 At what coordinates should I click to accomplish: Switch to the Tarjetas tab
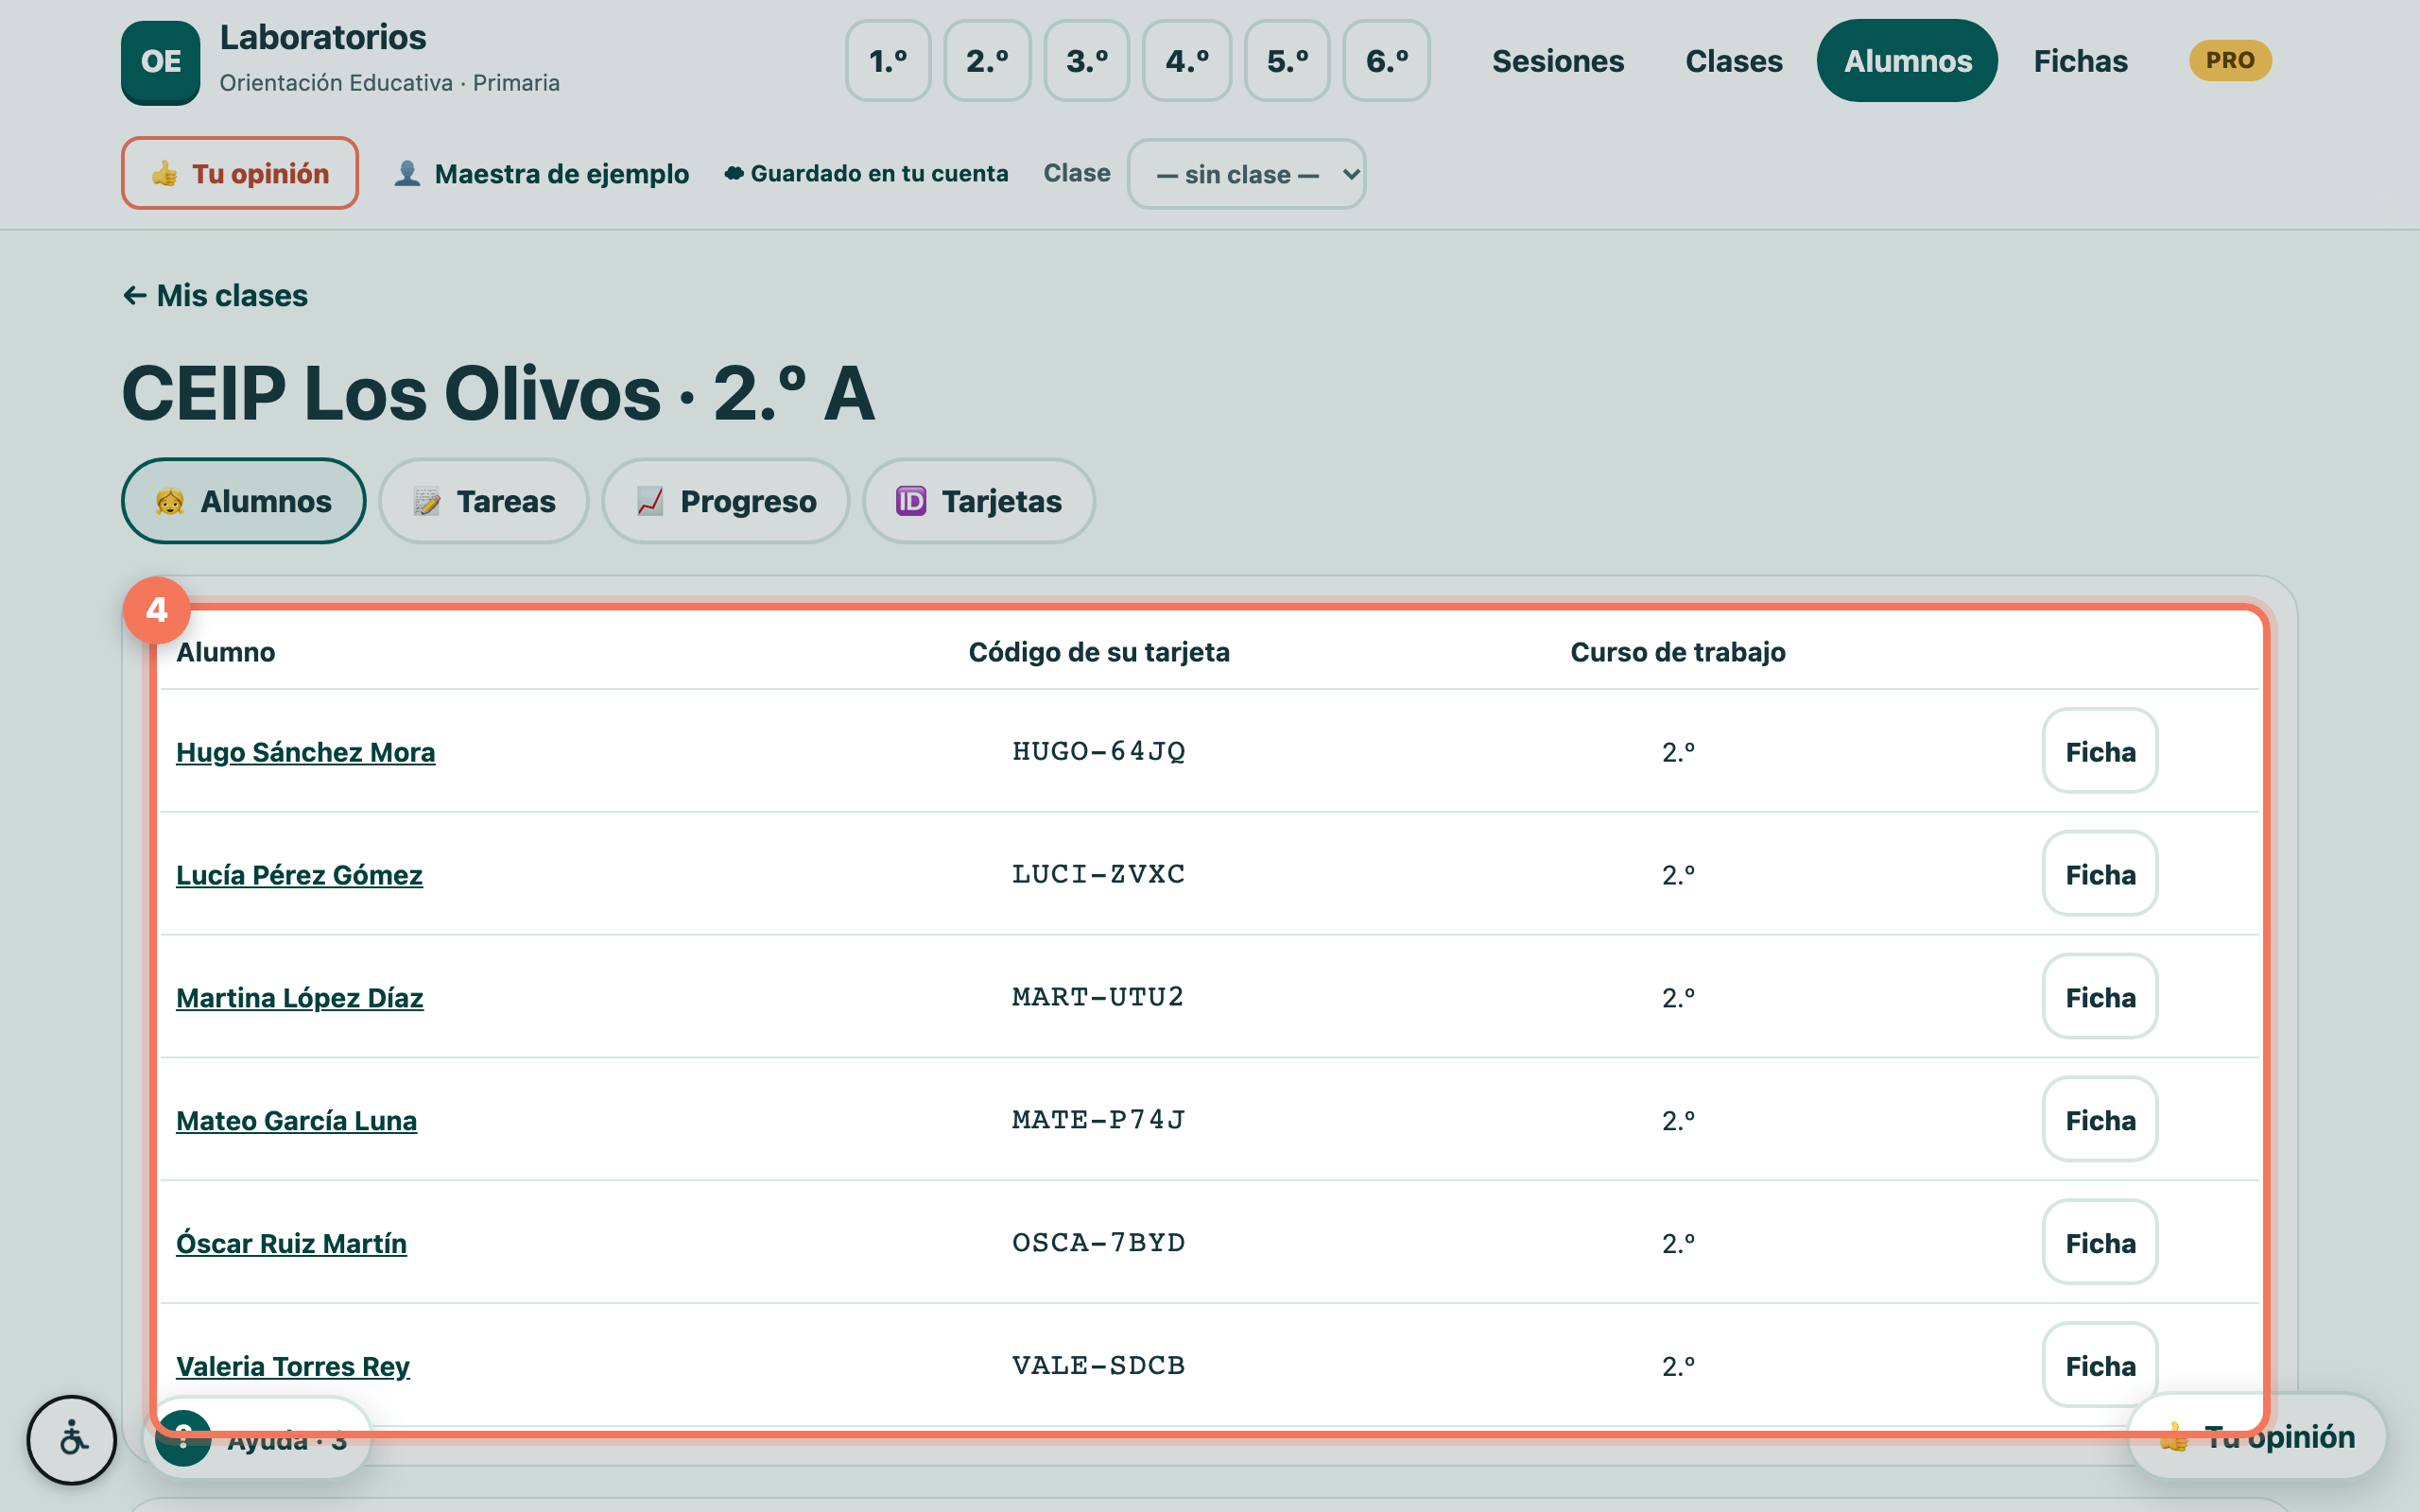coord(979,501)
